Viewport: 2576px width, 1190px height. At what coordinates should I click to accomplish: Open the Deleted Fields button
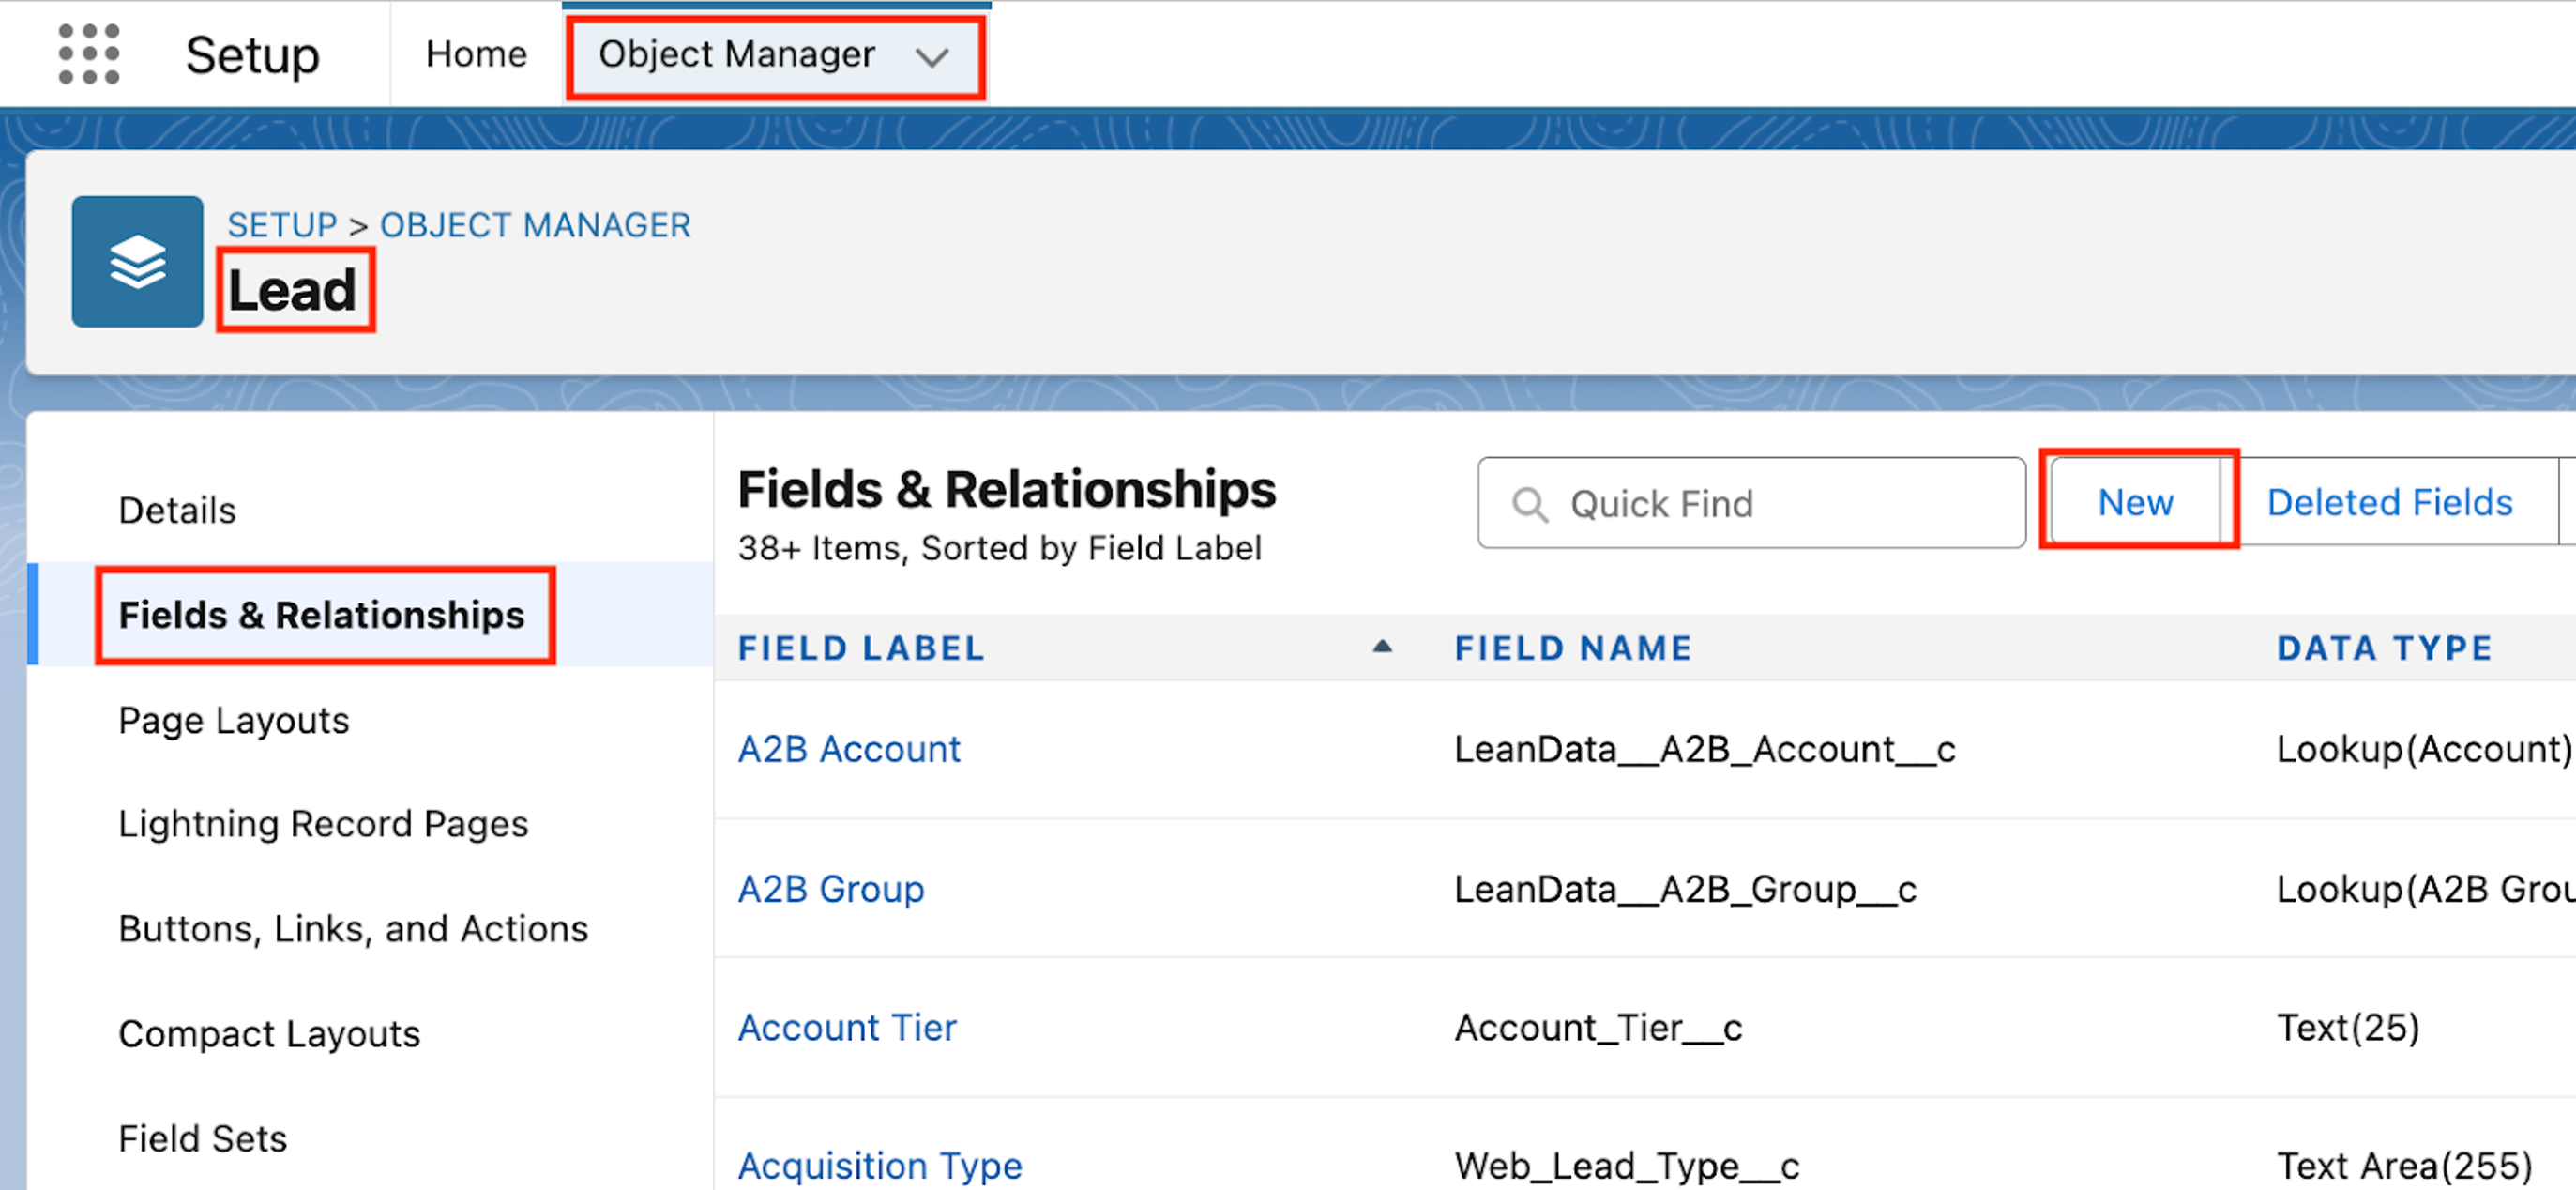tap(2389, 502)
